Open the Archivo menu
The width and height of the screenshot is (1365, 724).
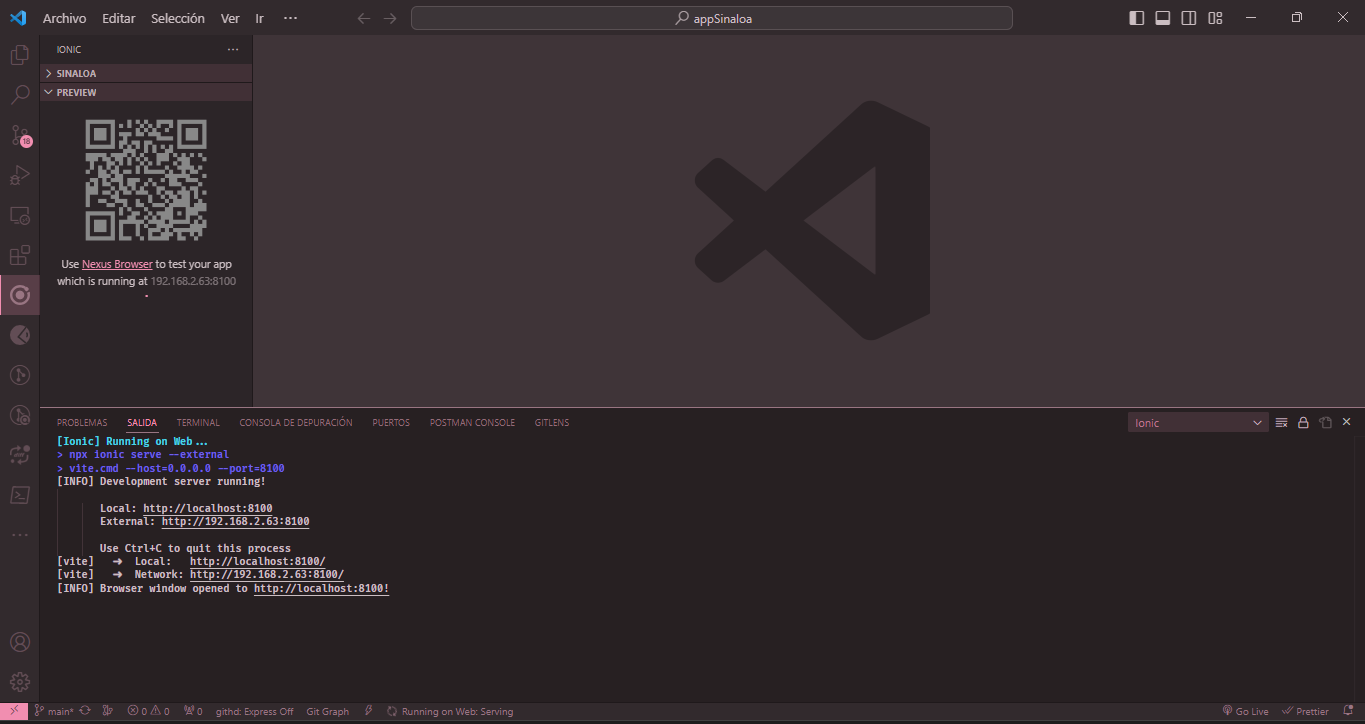[x=64, y=18]
